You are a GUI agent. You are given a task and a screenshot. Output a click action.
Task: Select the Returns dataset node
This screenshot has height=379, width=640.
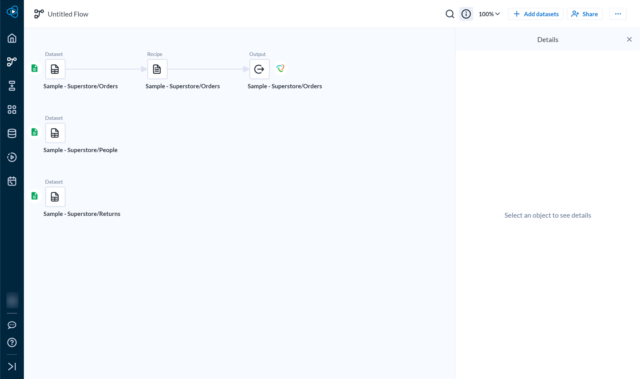pos(55,197)
